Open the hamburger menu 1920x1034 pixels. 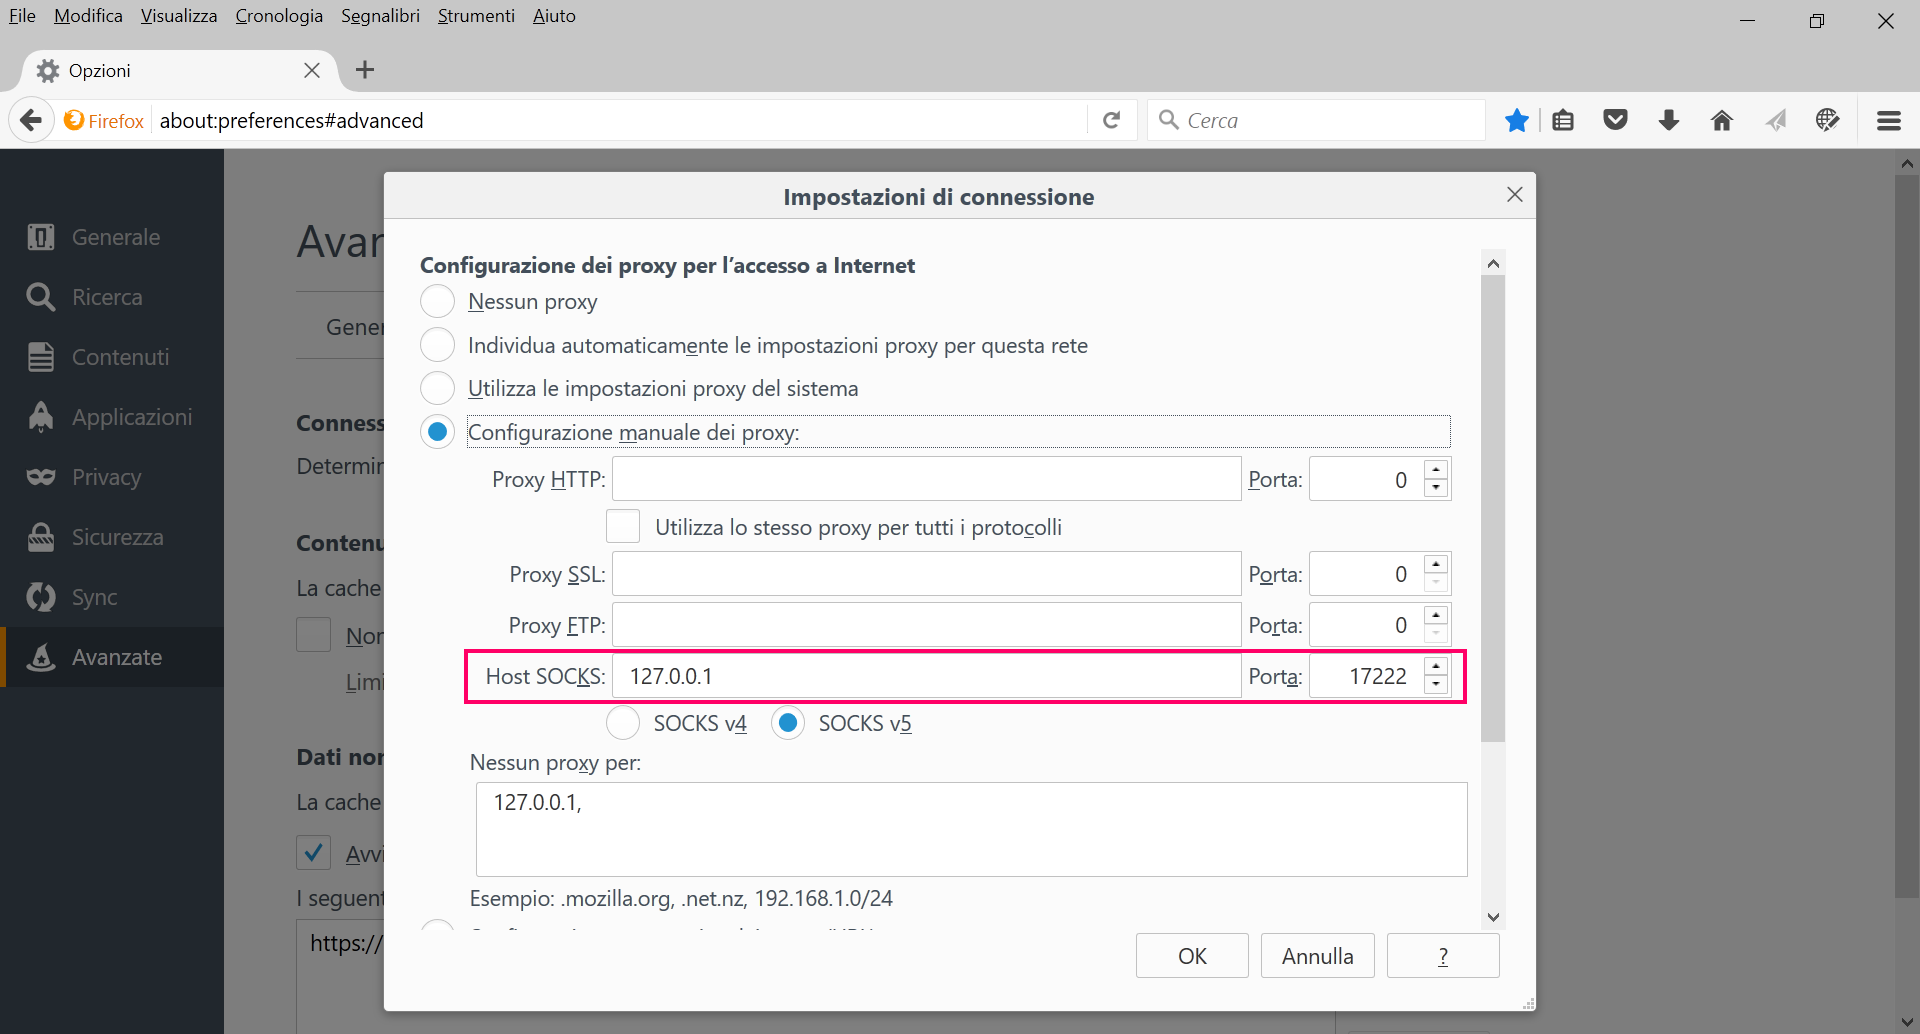point(1889,121)
